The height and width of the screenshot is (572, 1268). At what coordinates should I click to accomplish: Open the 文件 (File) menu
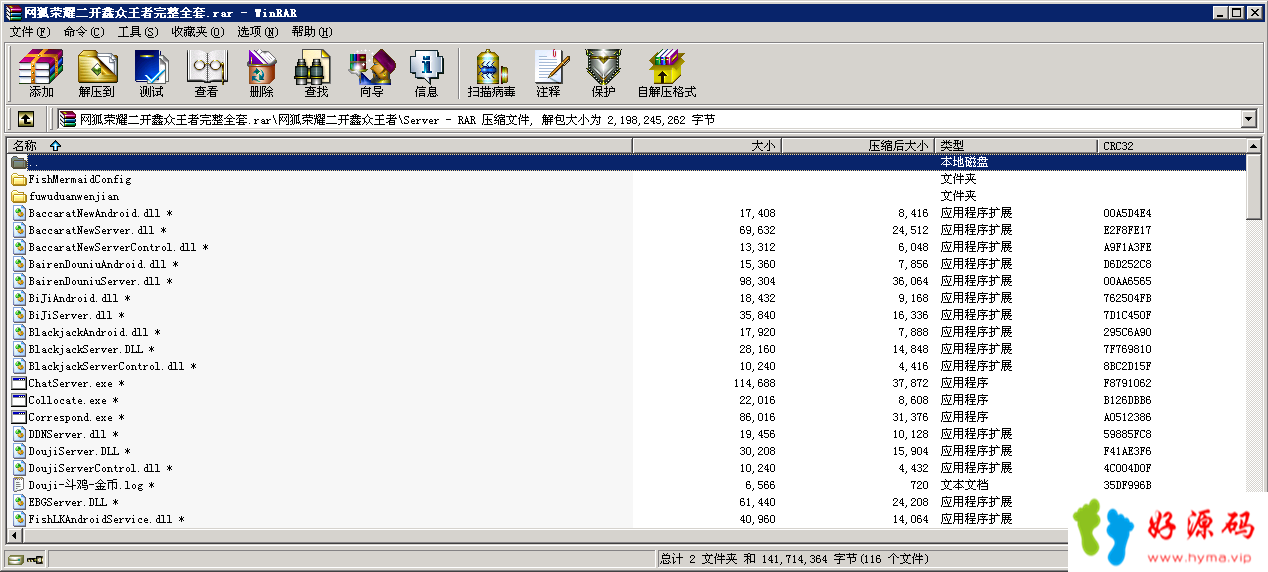click(30, 32)
